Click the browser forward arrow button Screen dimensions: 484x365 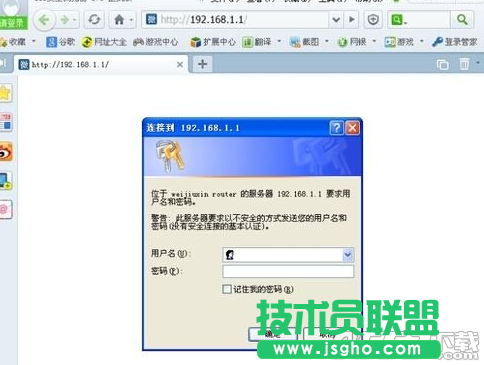pos(65,20)
